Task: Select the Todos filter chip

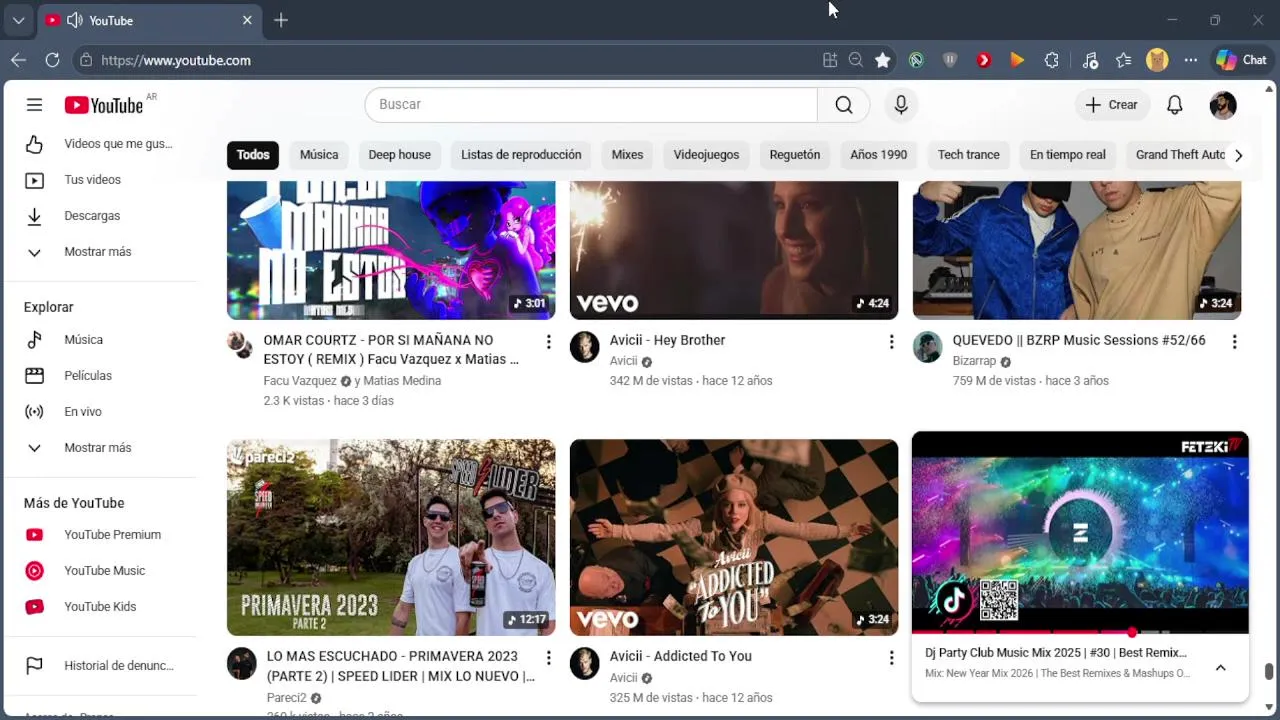Action: (253, 155)
